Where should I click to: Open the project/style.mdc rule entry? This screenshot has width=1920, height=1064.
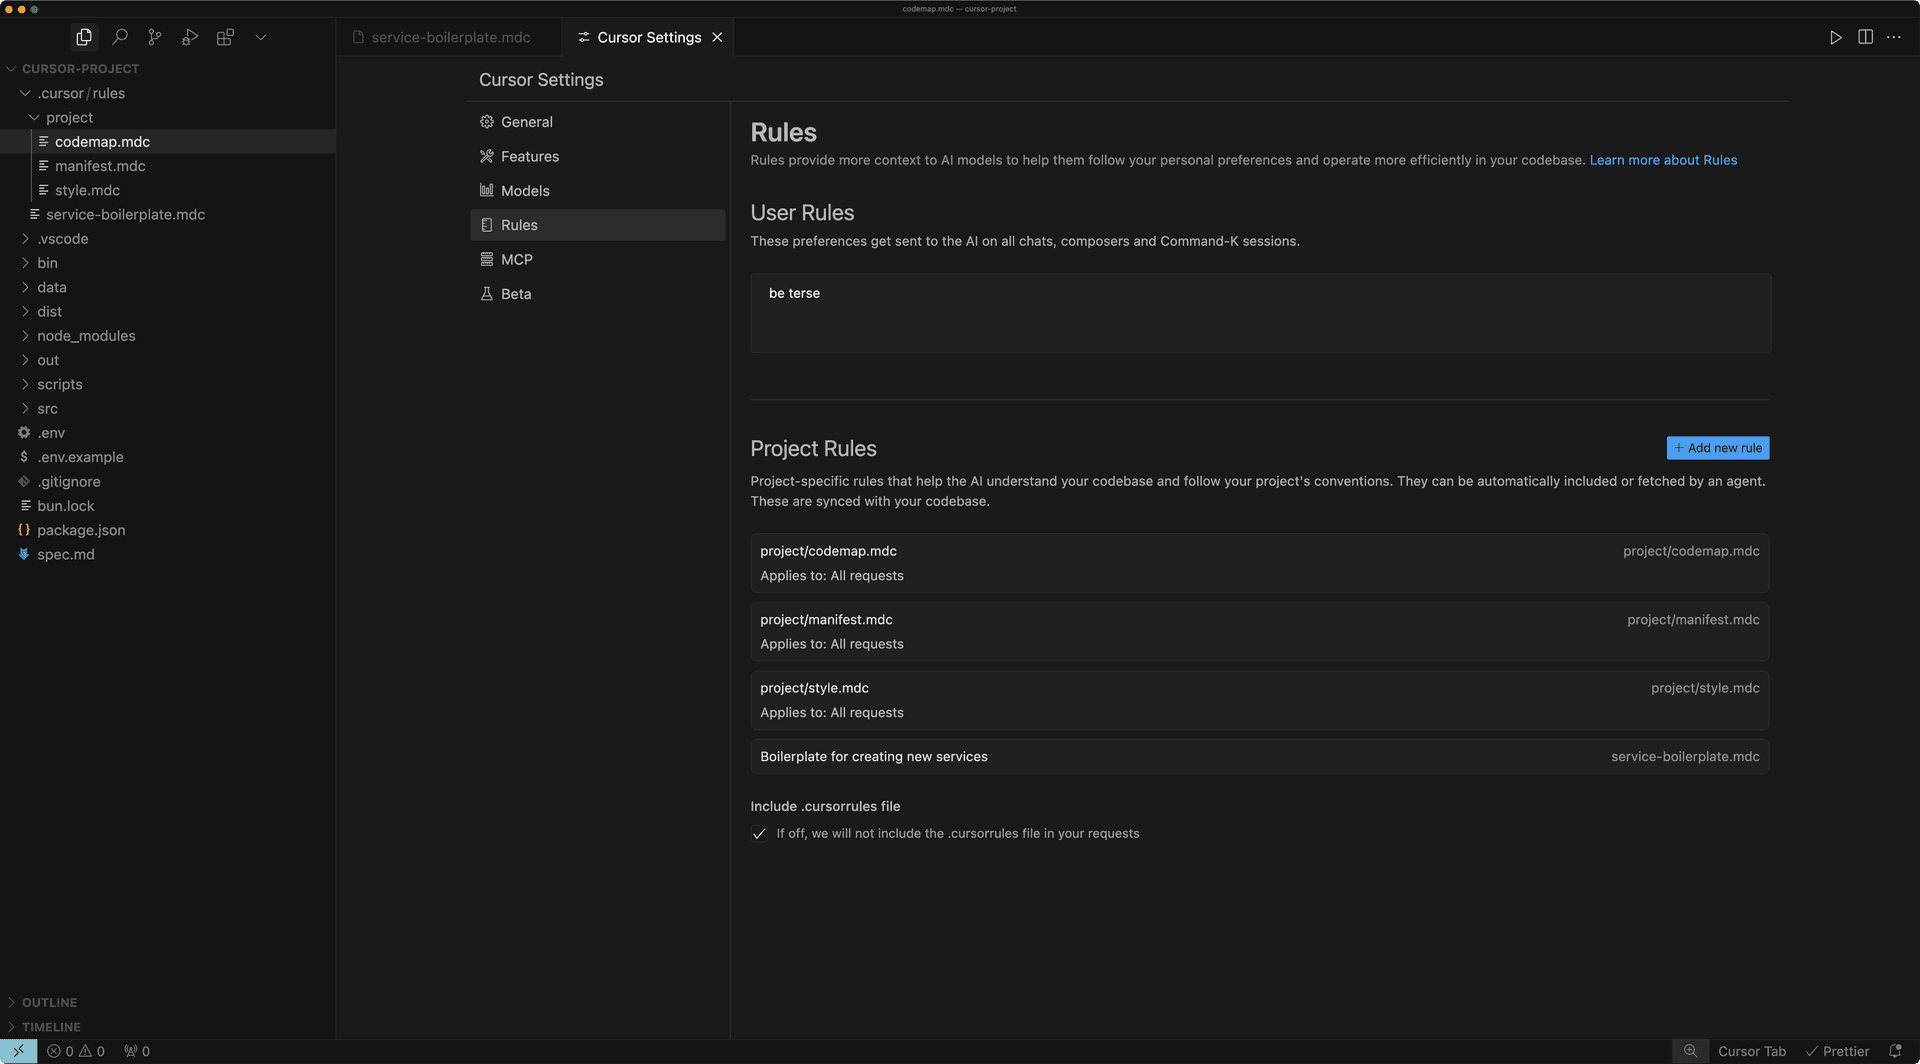click(1259, 700)
